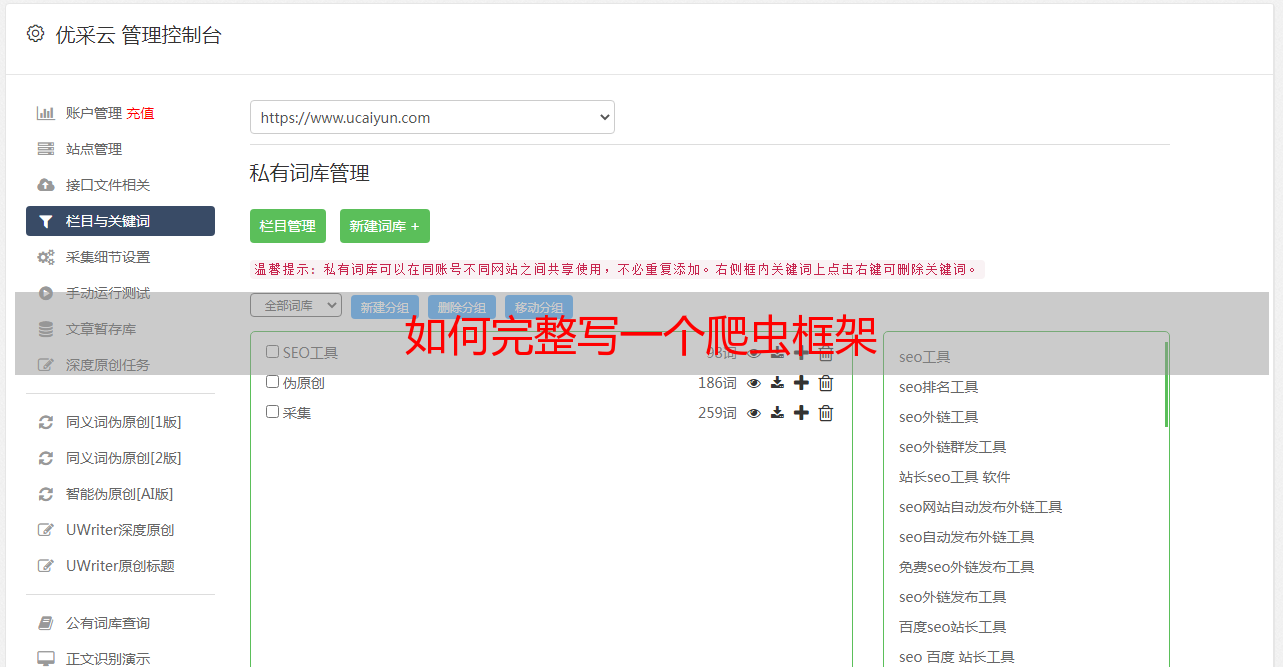Image resolution: width=1283 pixels, height=667 pixels.
Task: Download the 采集 word library
Action: pyautogui.click(x=777, y=413)
